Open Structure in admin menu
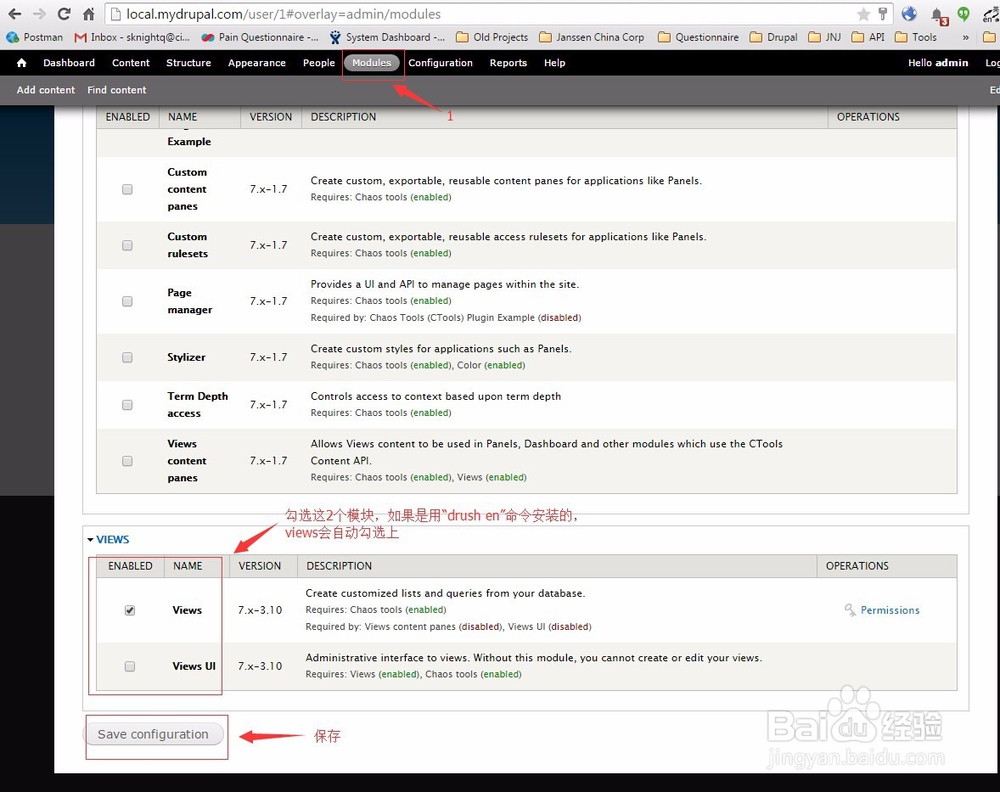The width and height of the screenshot is (1000, 792). click(x=189, y=62)
